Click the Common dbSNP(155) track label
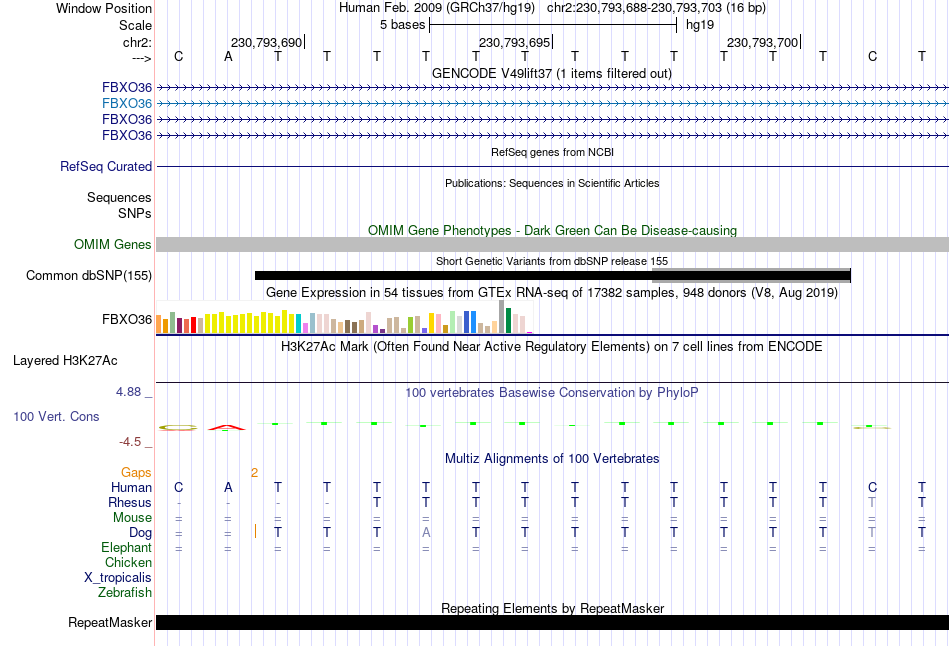 pos(88,276)
